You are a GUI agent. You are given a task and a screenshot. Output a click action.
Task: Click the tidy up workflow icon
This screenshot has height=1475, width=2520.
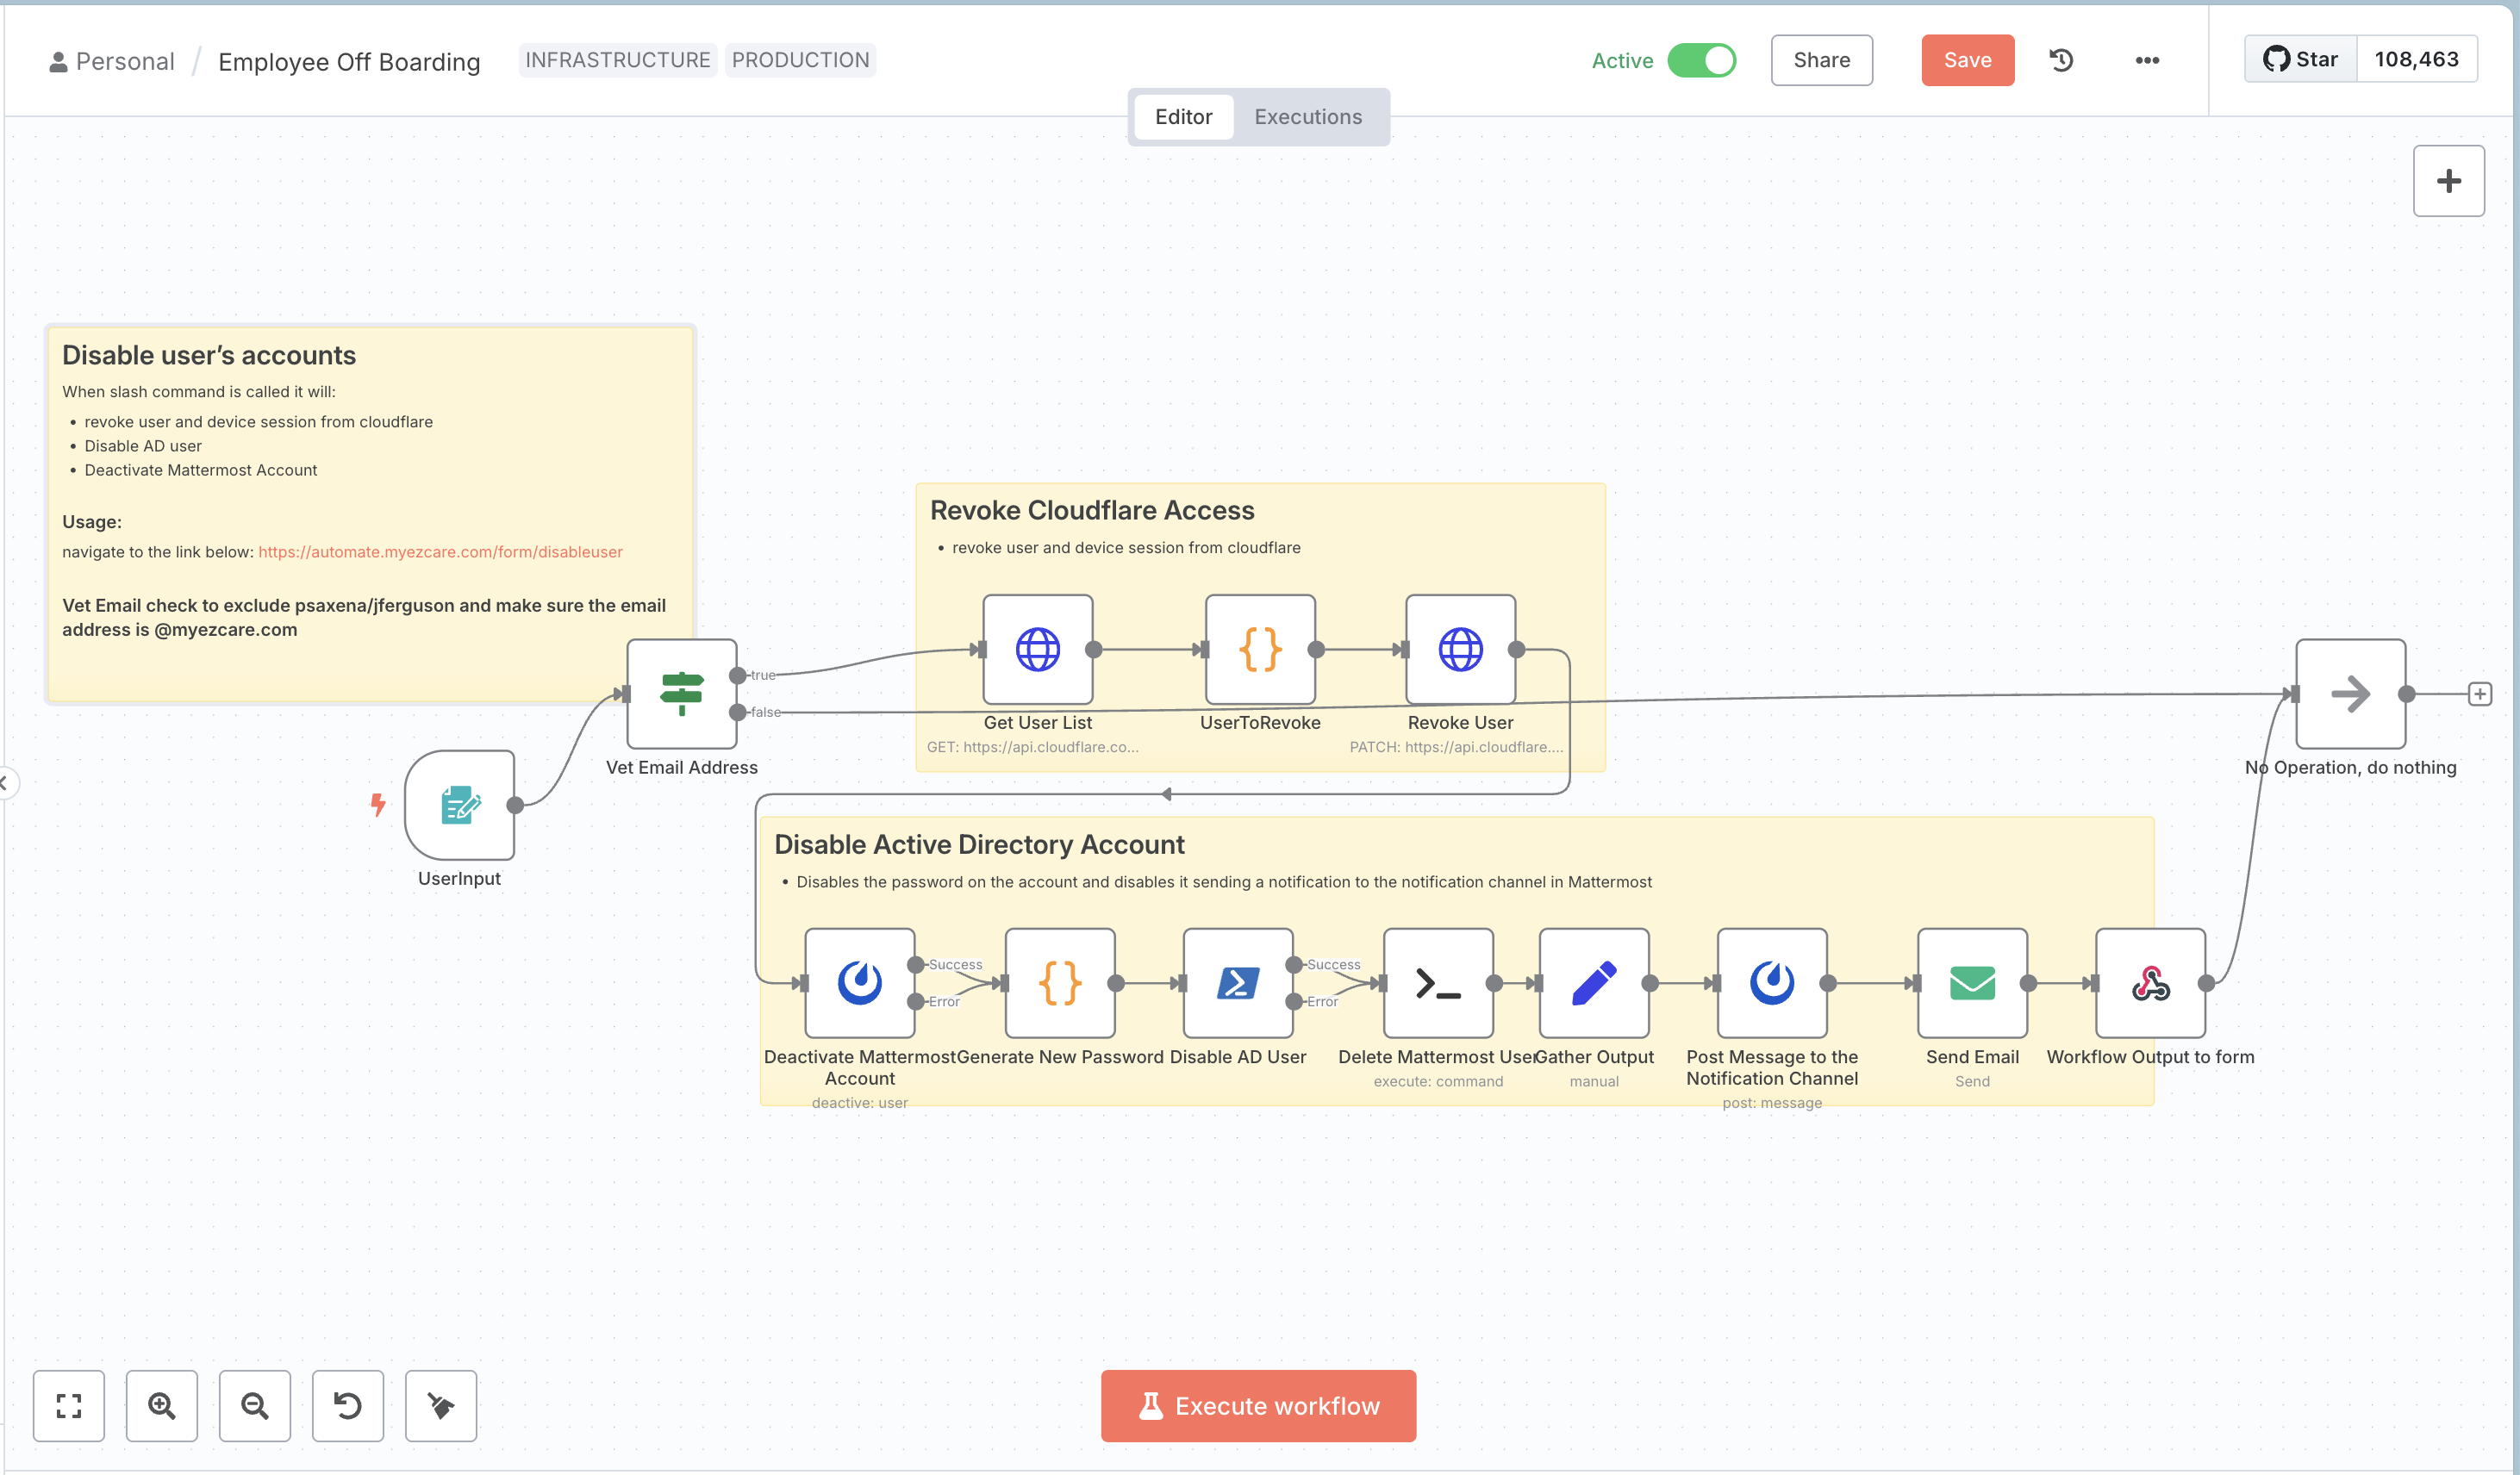pos(440,1406)
